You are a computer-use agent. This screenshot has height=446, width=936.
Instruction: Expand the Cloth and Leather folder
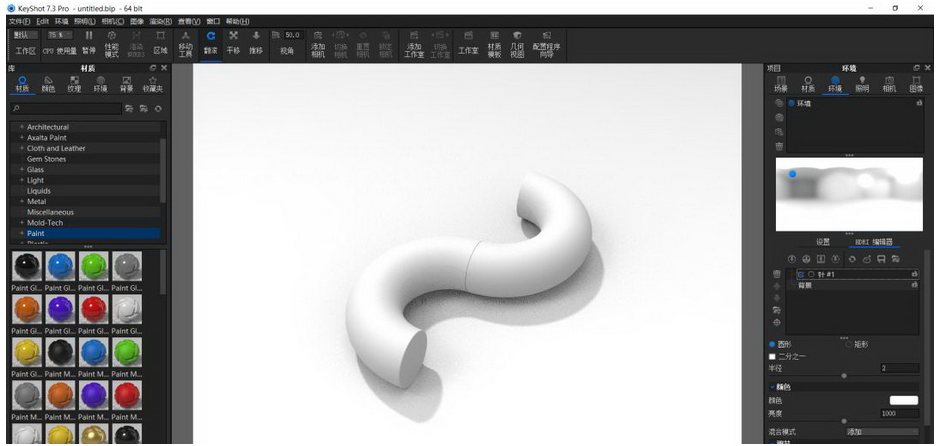click(x=21, y=148)
